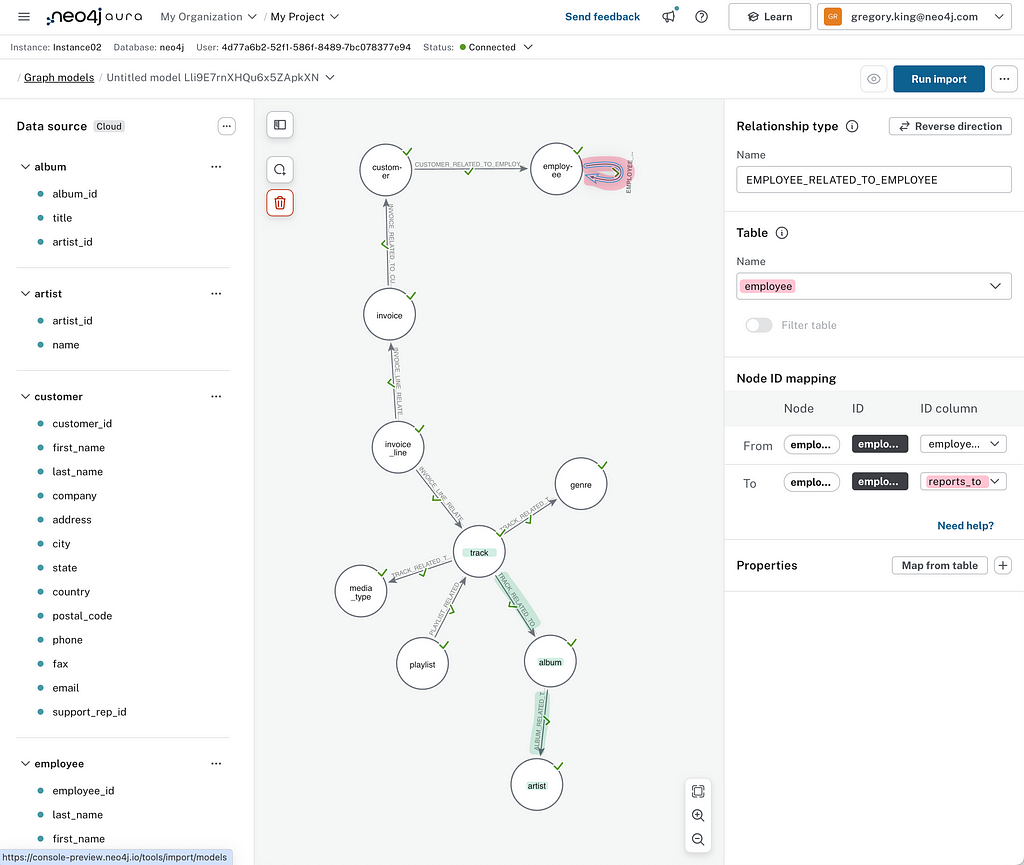Click the add node icon
Image resolution: width=1024 pixels, height=865 pixels.
(x=280, y=170)
